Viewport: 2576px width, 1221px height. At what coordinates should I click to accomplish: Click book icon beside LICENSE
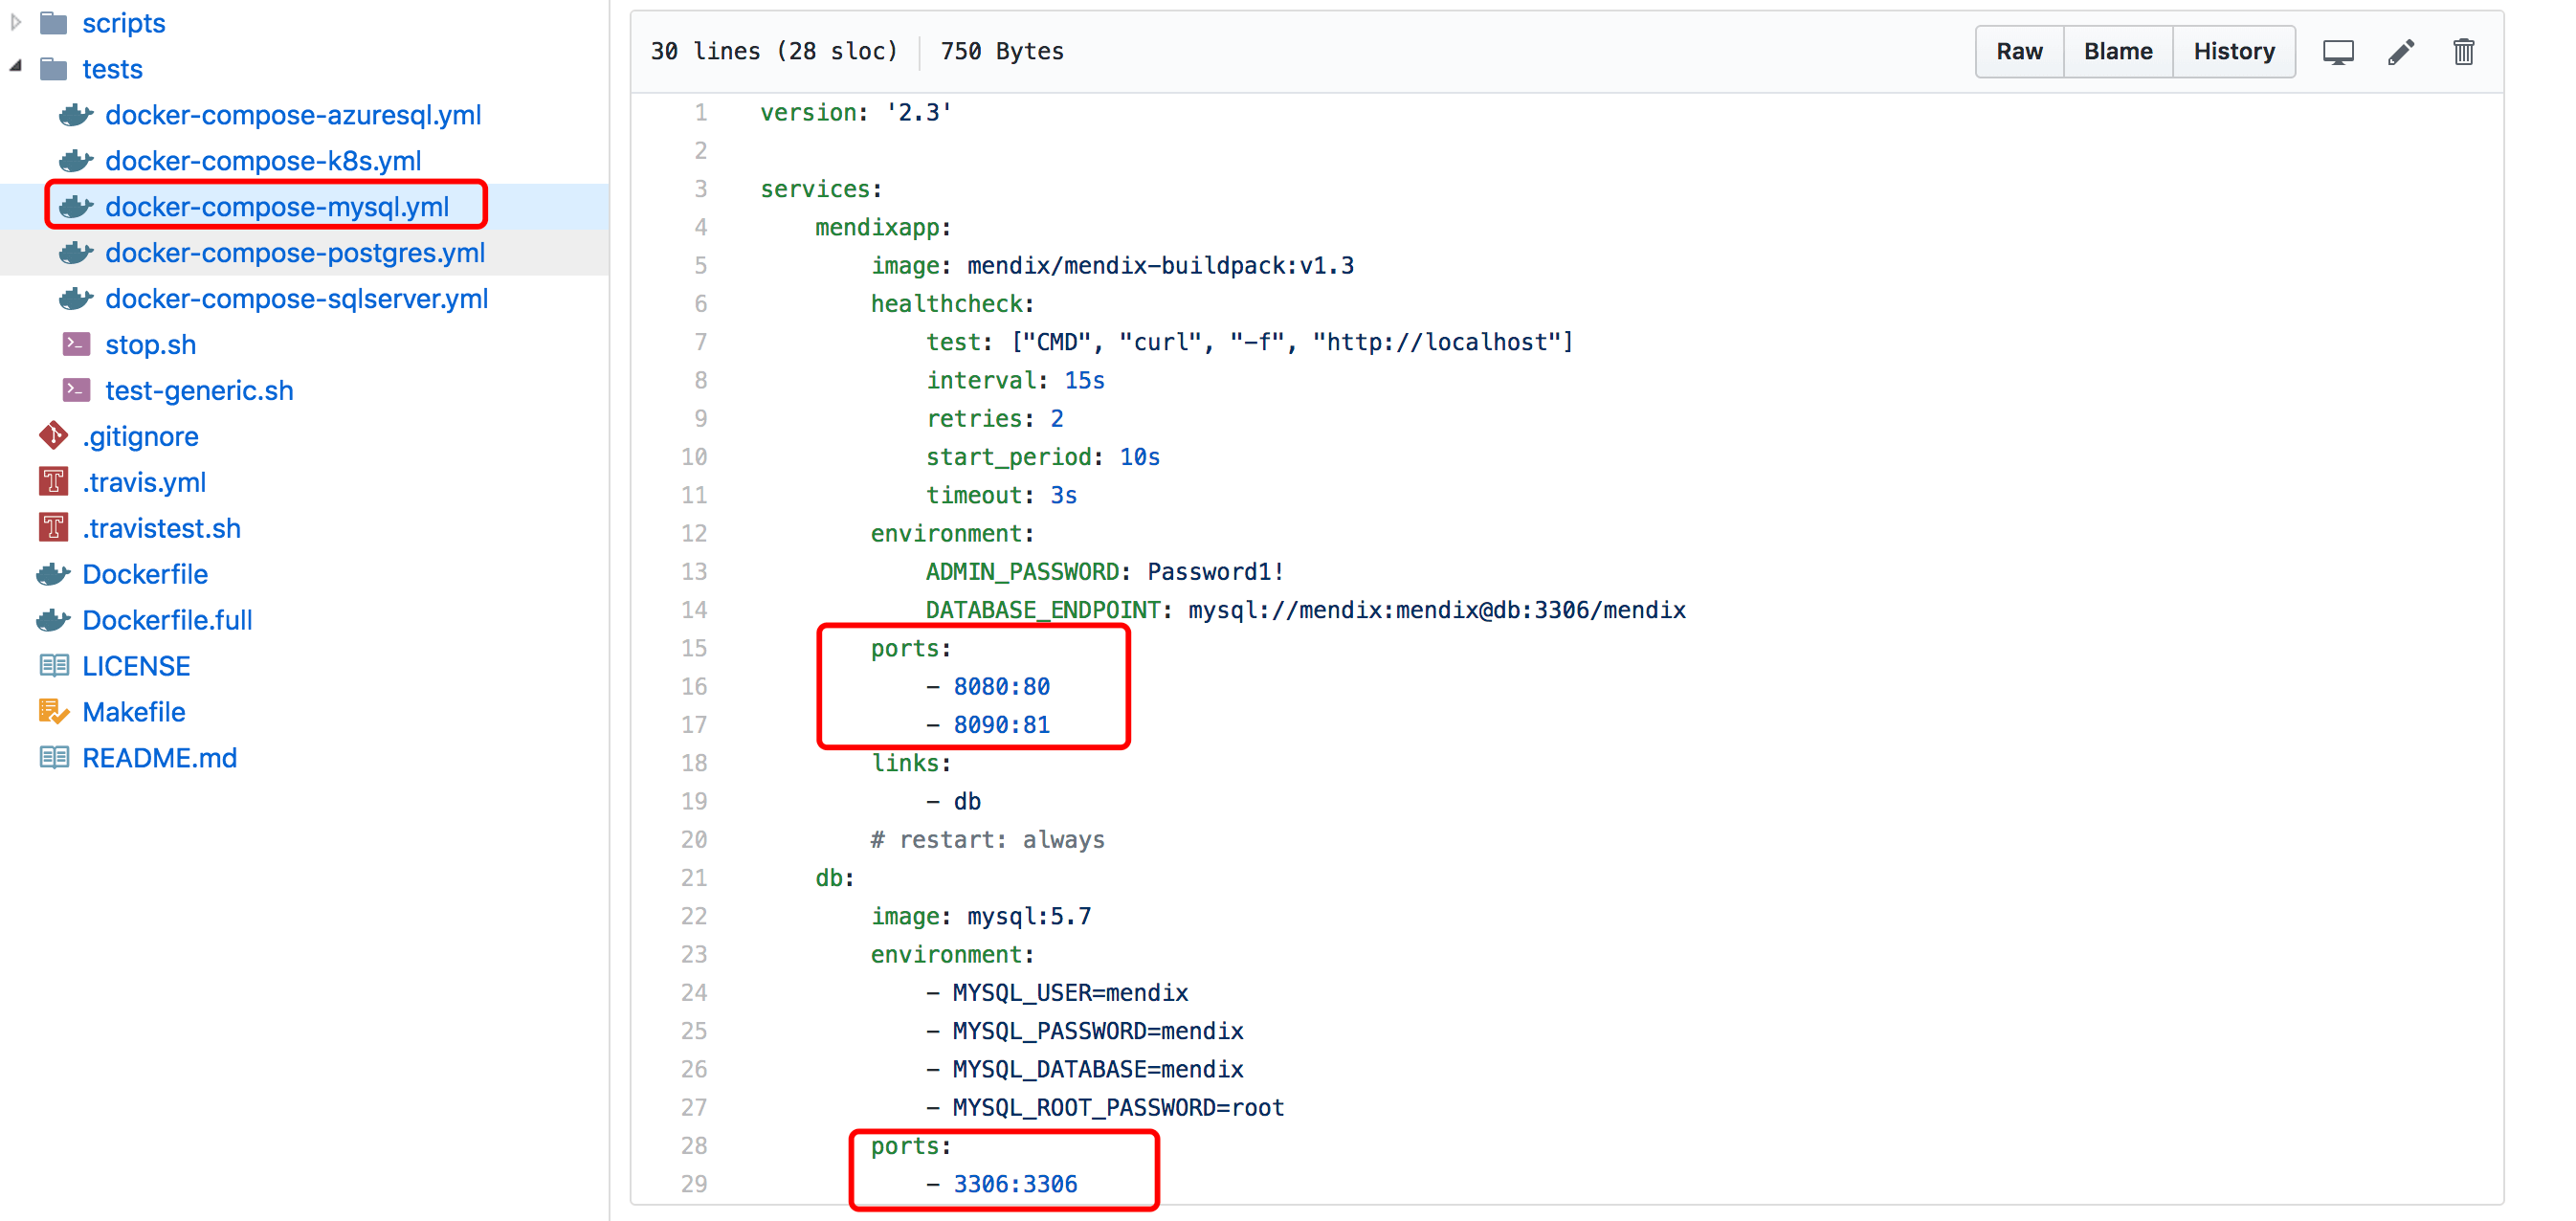54,666
